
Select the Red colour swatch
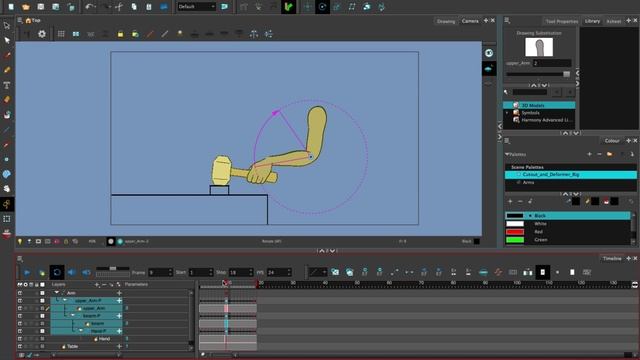click(515, 231)
